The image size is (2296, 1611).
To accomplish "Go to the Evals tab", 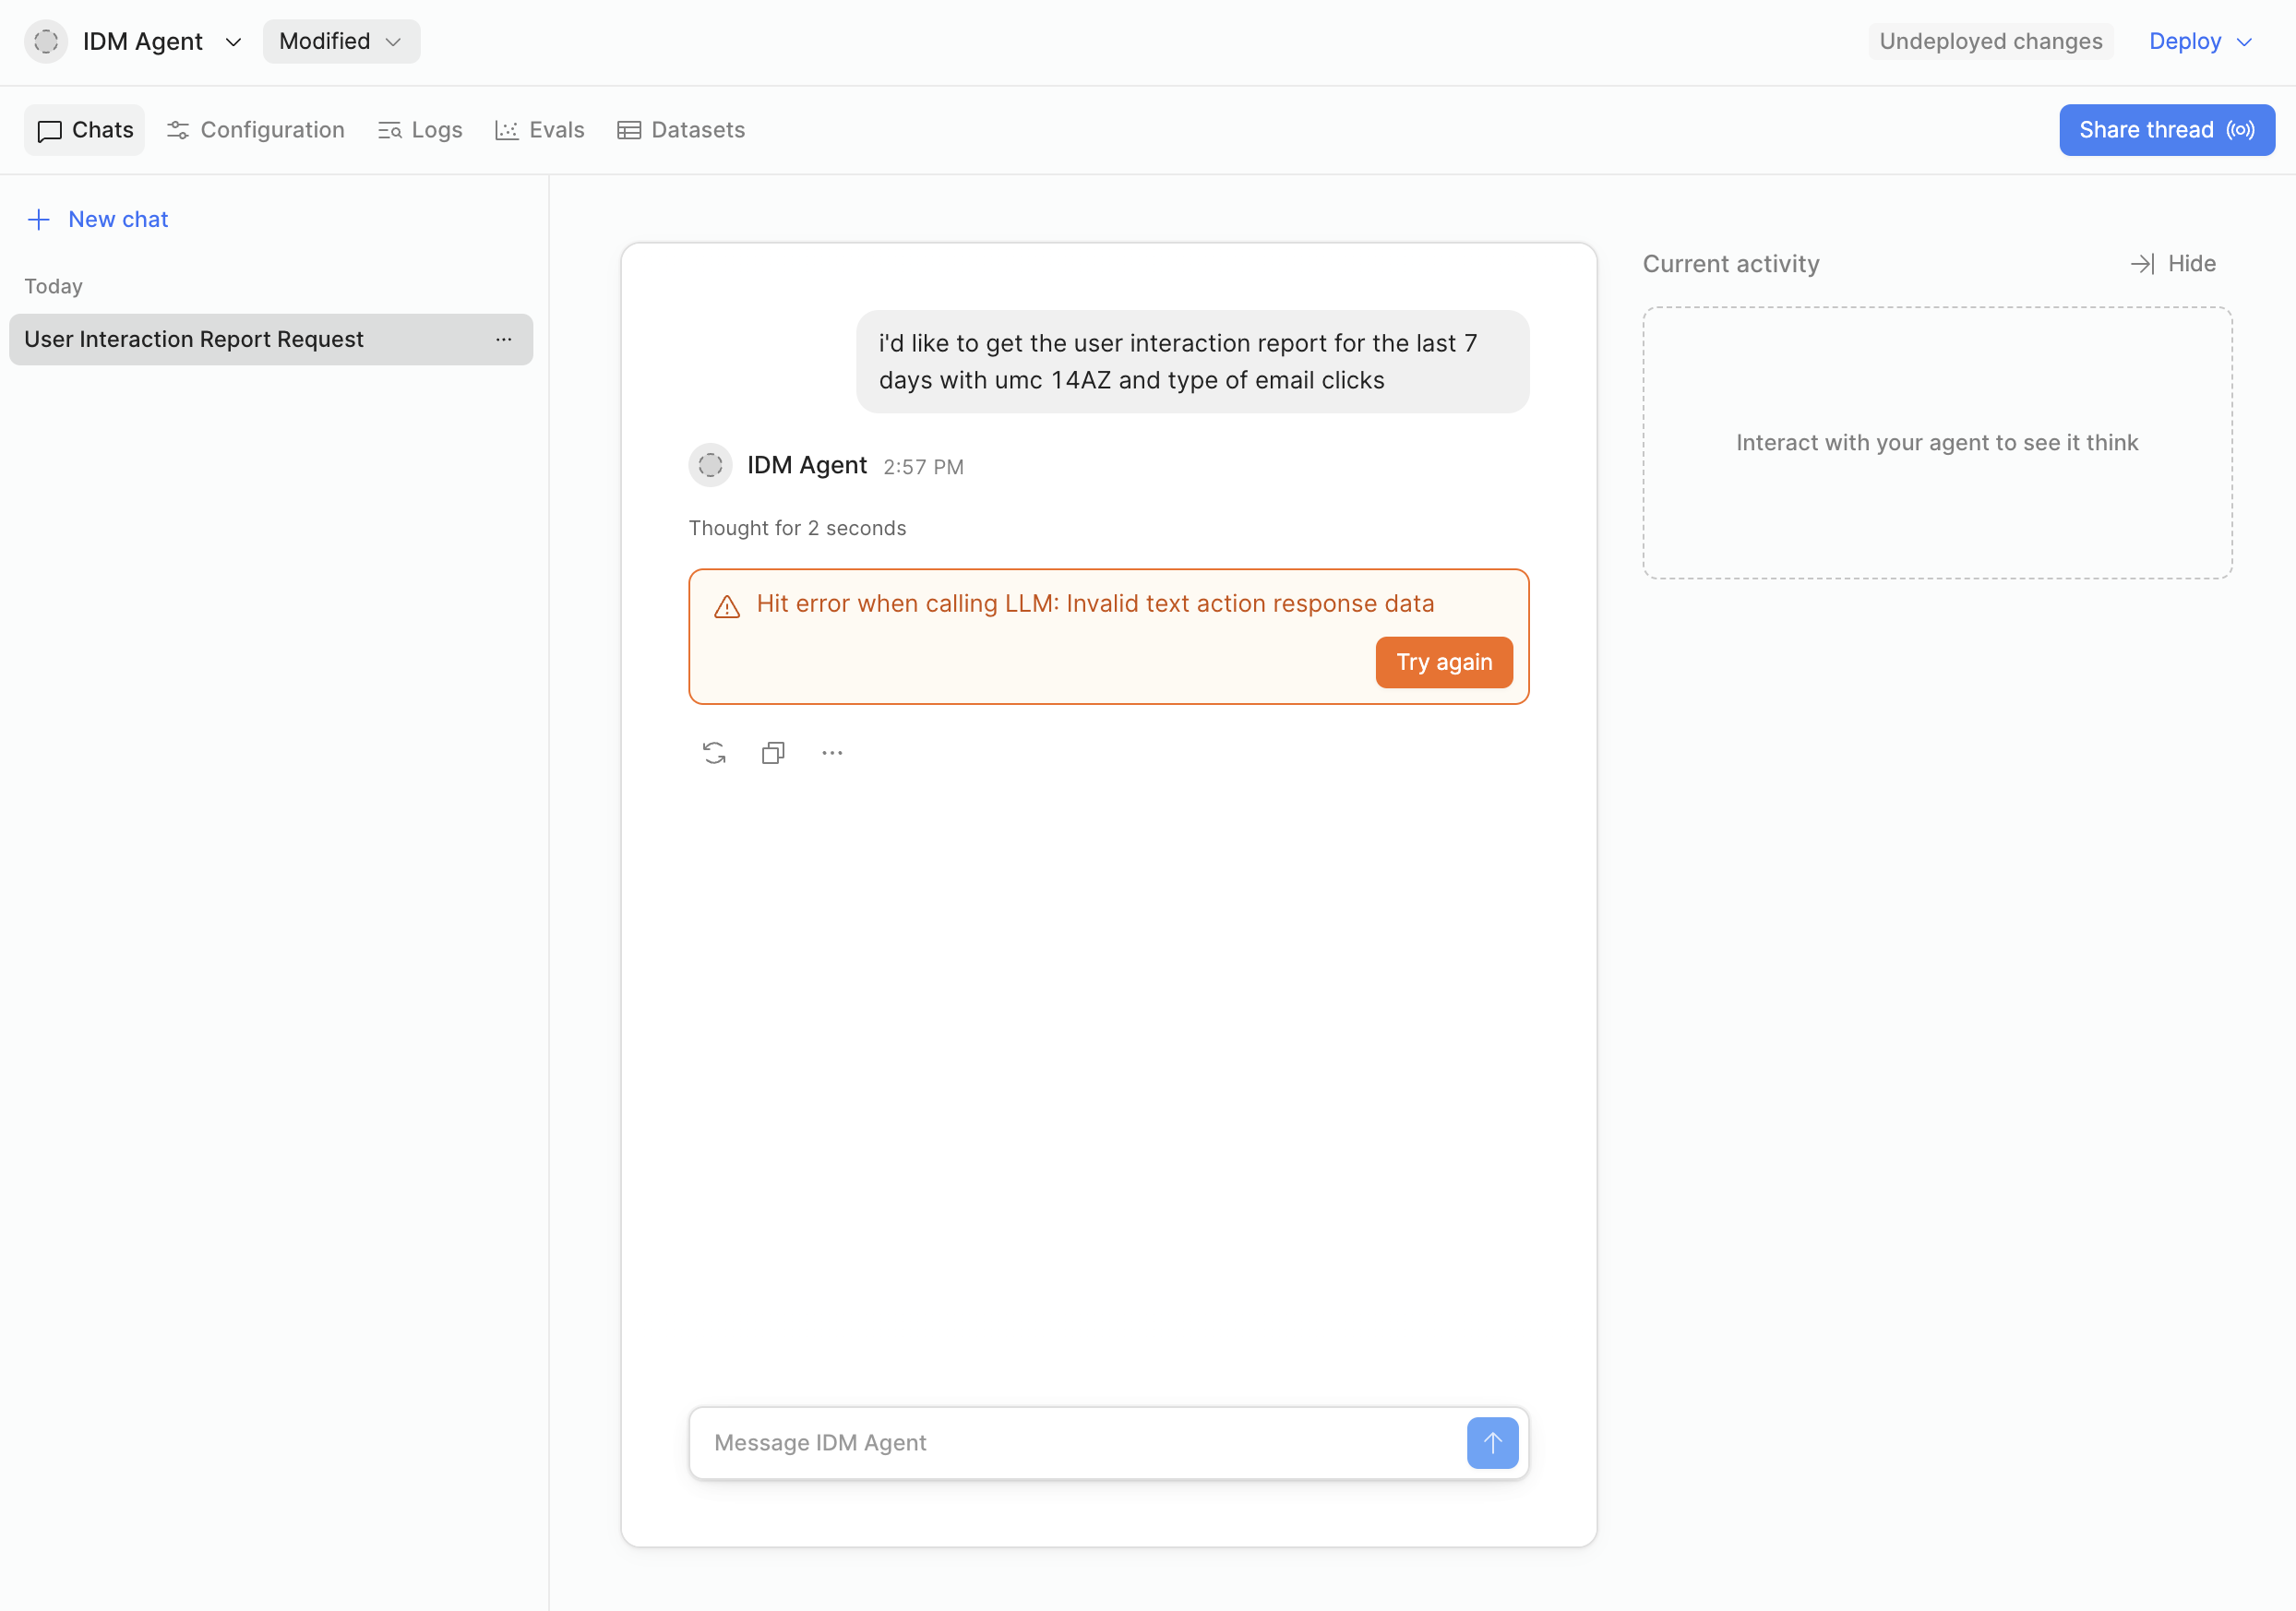I will pyautogui.click(x=540, y=130).
